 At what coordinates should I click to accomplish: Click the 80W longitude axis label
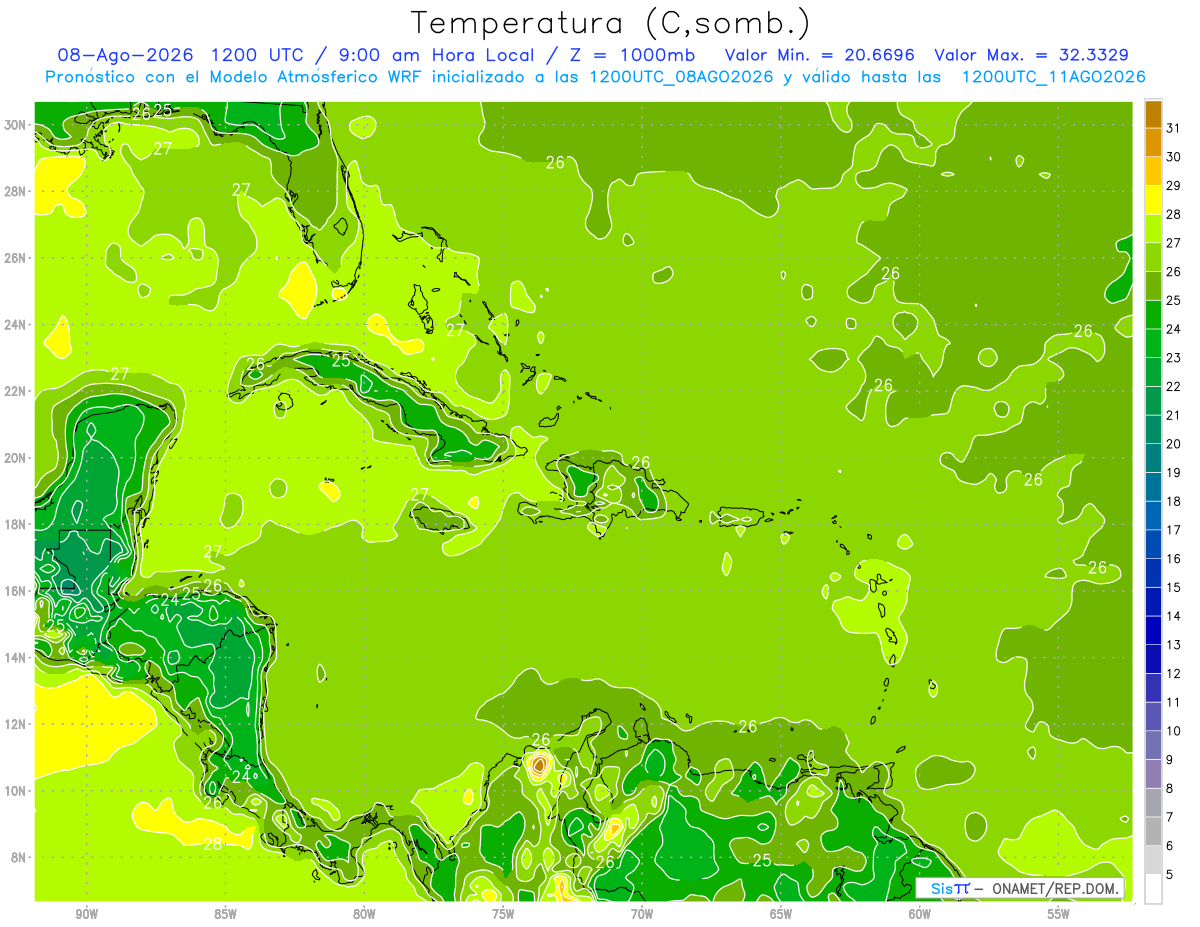pos(364,914)
